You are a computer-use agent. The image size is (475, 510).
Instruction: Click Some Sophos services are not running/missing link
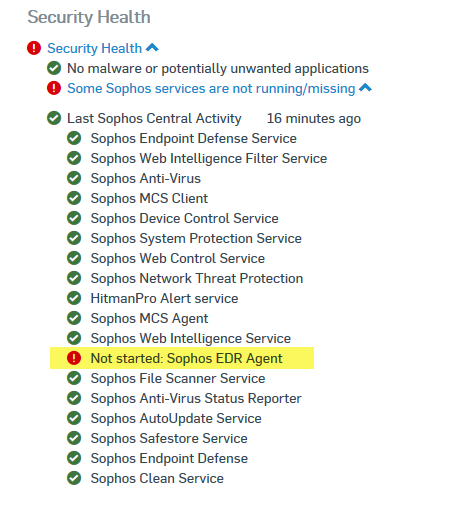[x=211, y=89]
